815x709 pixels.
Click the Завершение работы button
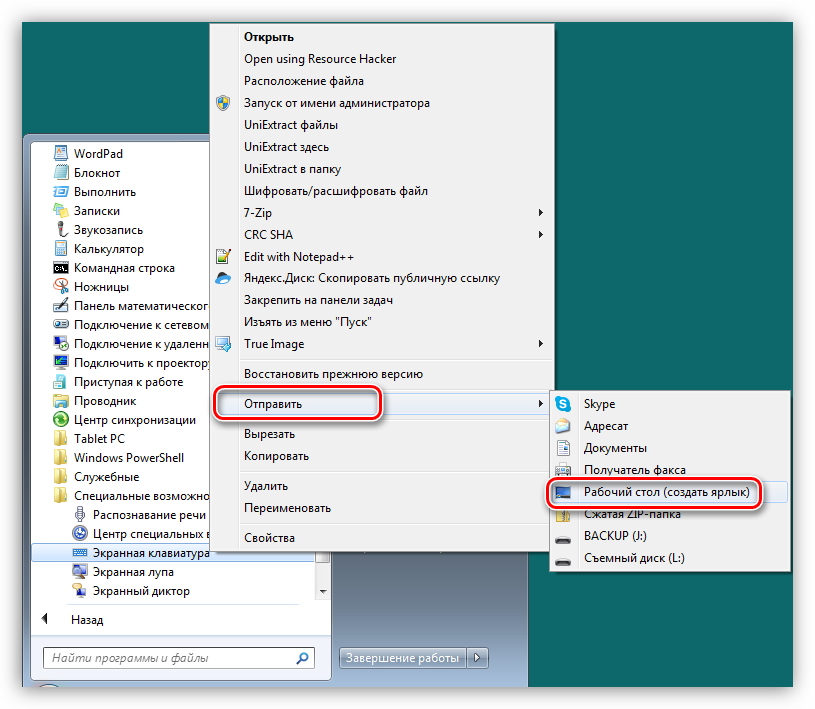click(x=402, y=658)
